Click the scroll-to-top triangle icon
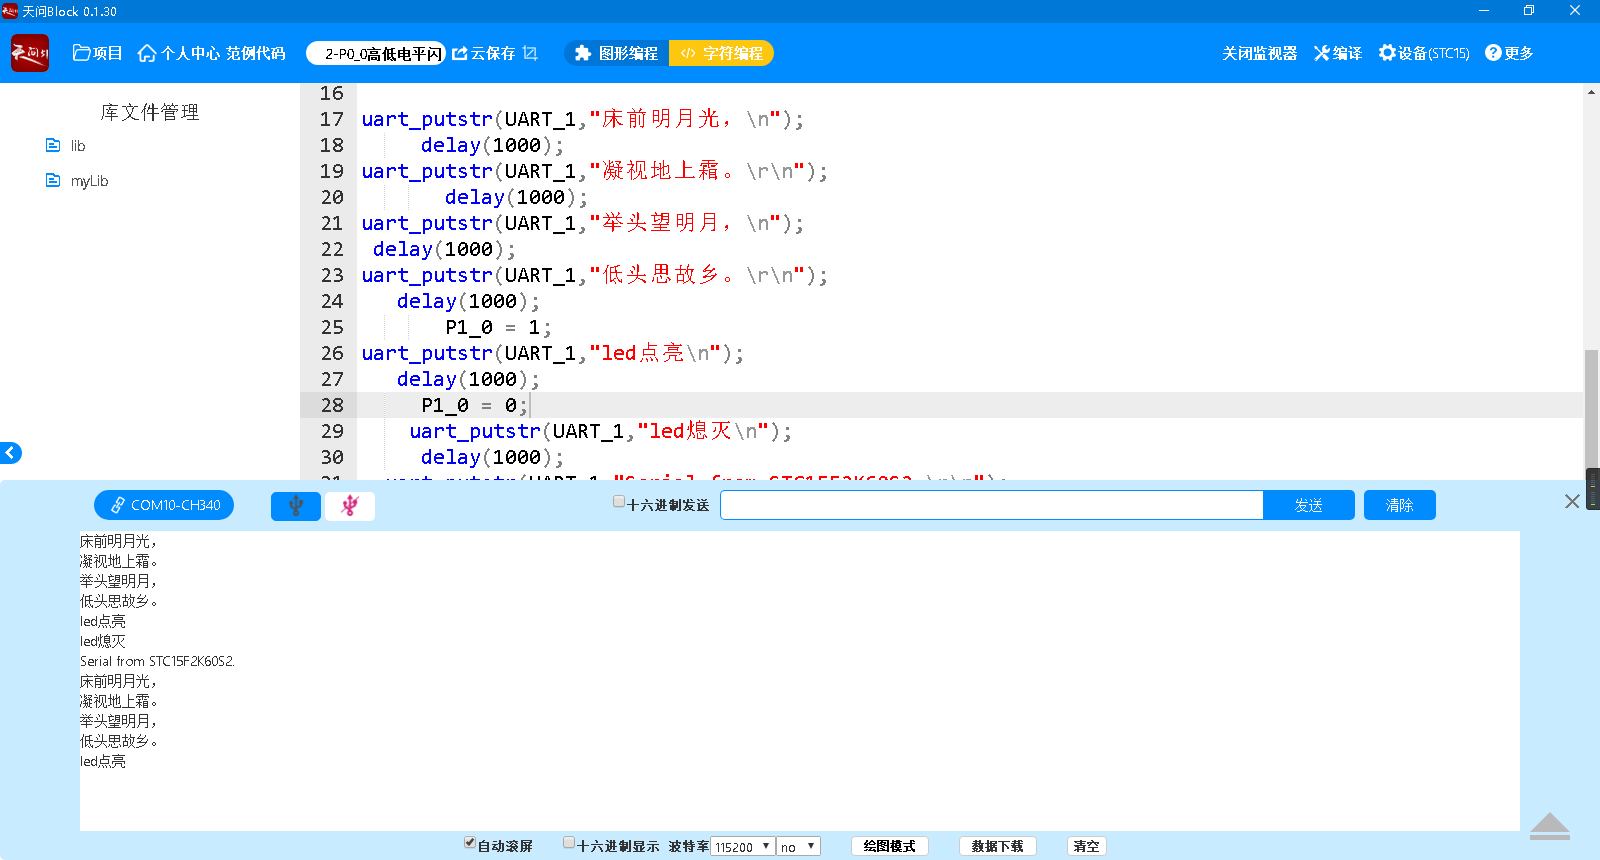Screen dimensions: 1600x860 click(x=1550, y=826)
